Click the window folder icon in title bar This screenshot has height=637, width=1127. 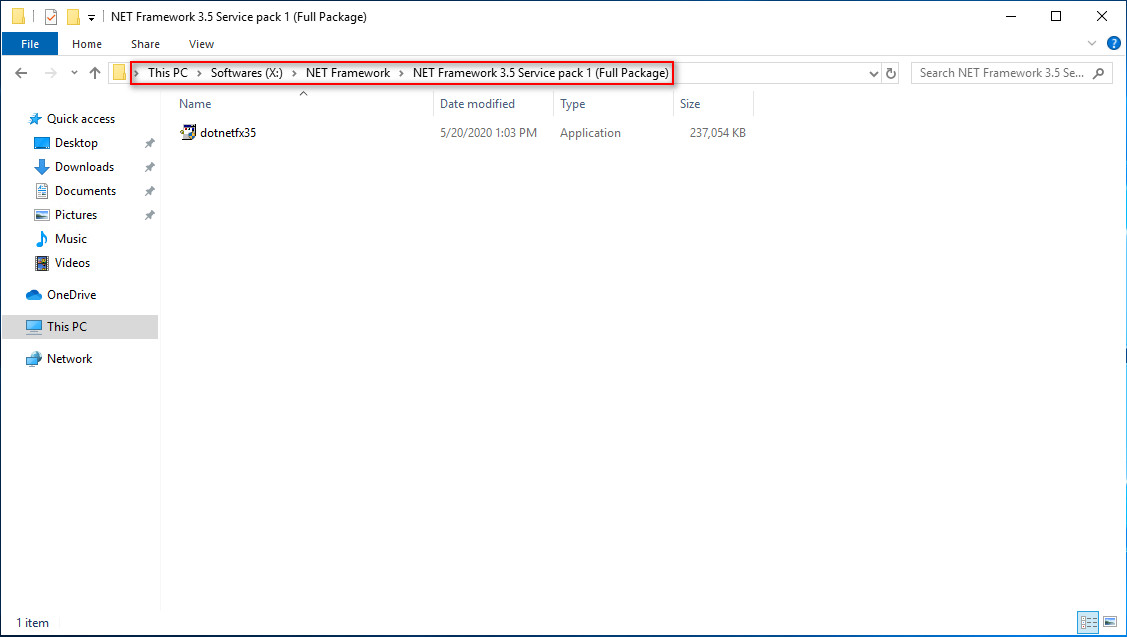click(19, 16)
